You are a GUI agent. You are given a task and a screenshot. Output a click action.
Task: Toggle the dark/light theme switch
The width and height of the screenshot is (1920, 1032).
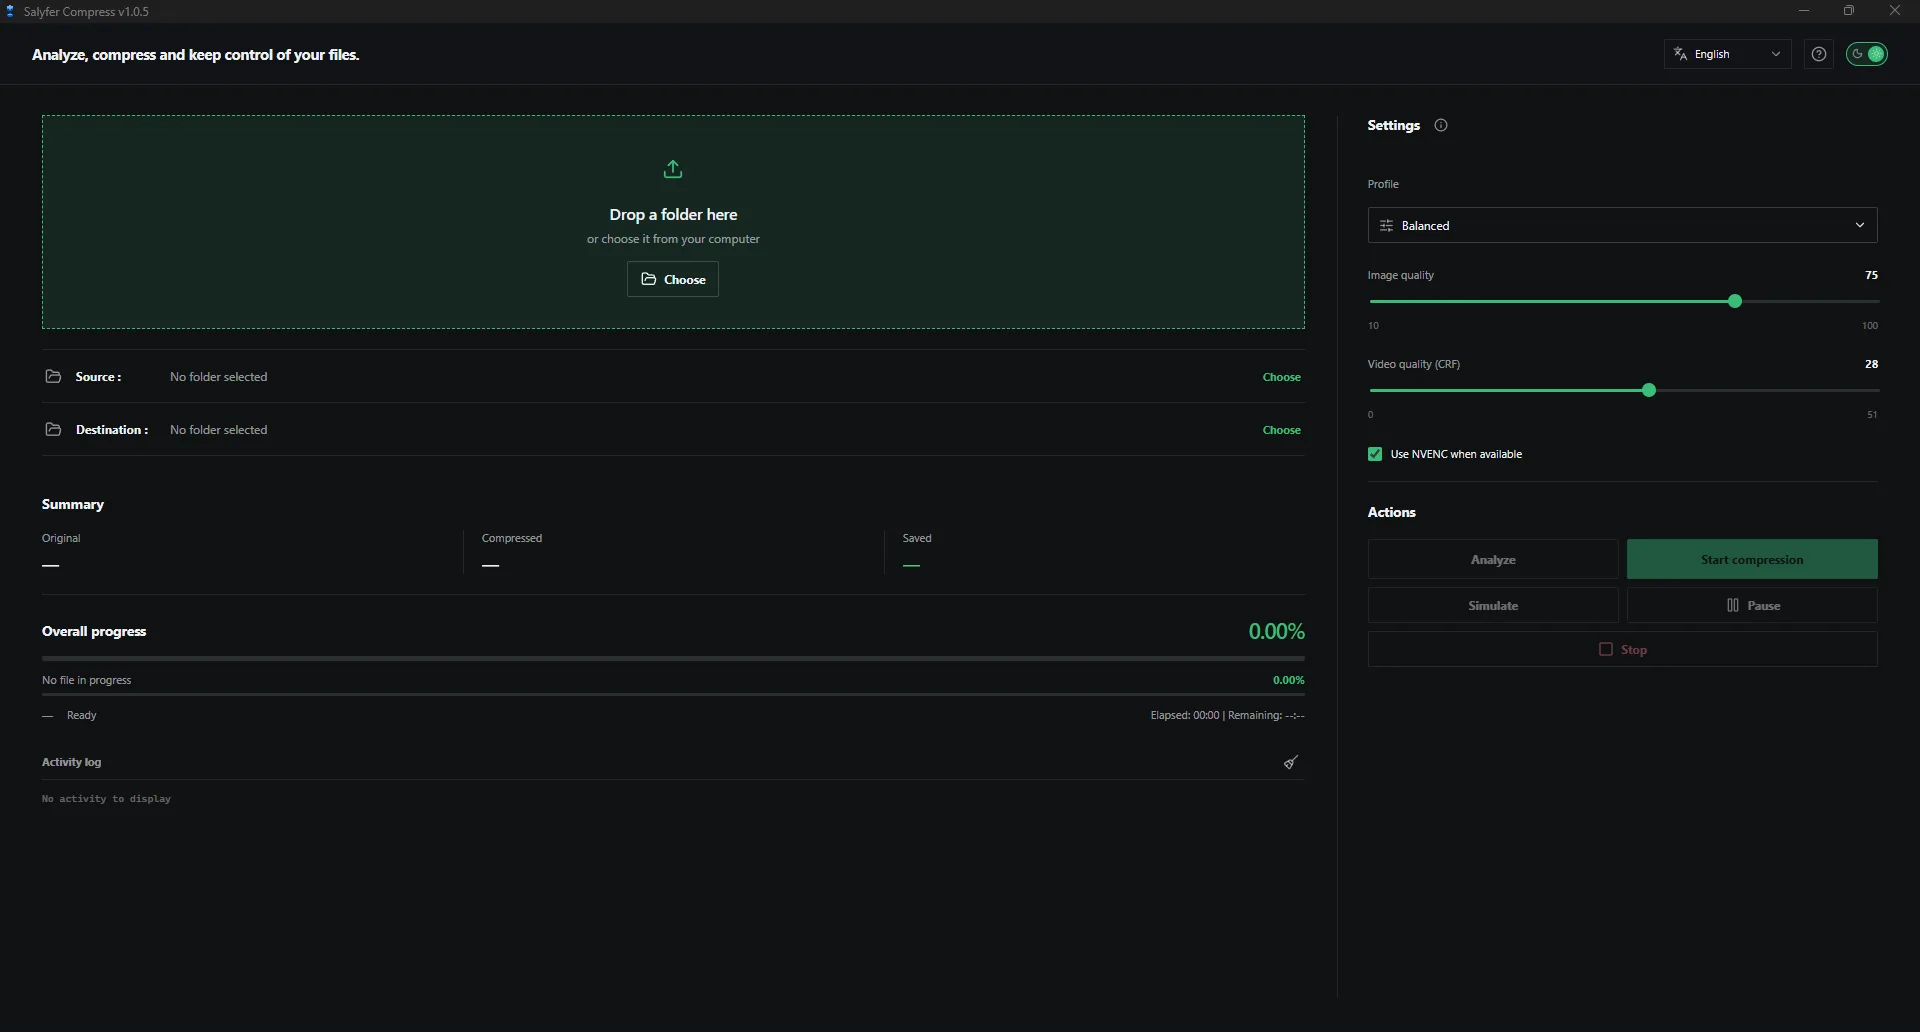[x=1867, y=54]
